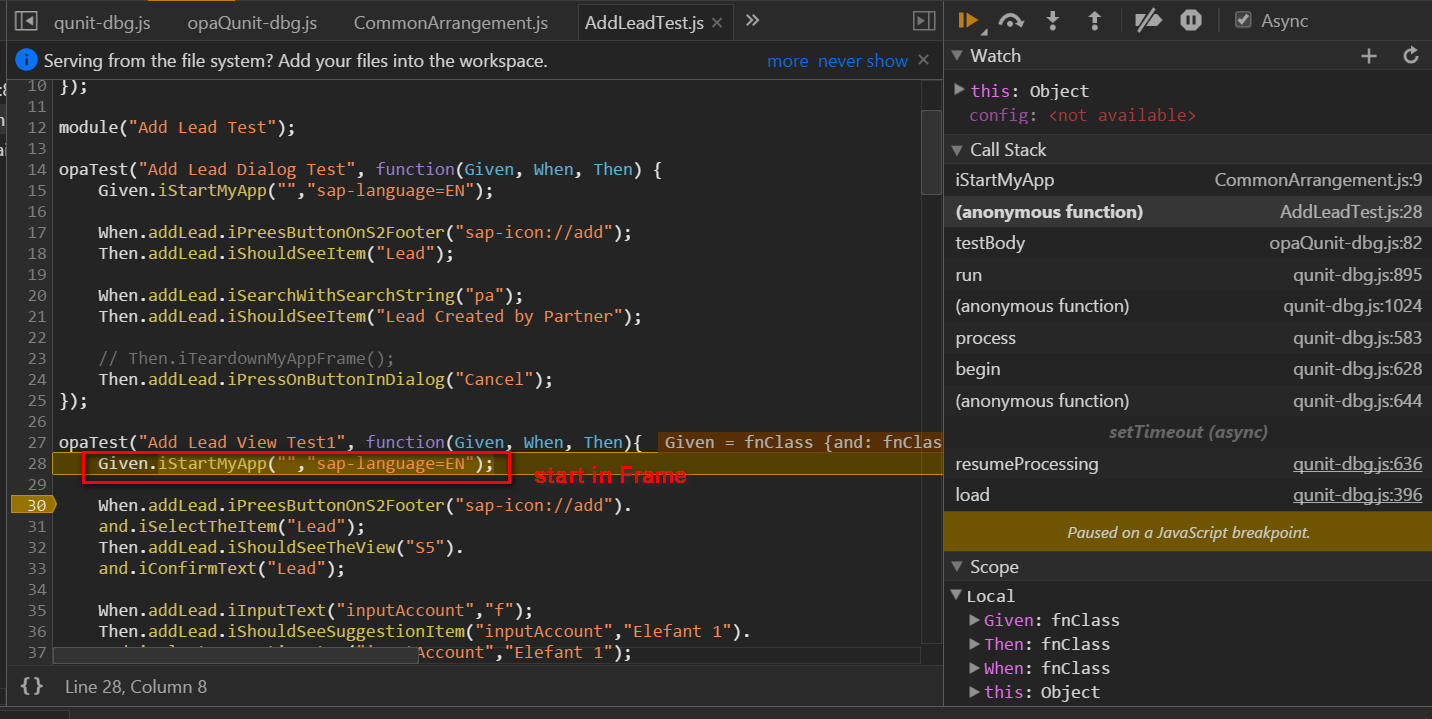Open qunit-dbg.js:636 source link
Screen dimensions: 1432x719
coord(1357,464)
